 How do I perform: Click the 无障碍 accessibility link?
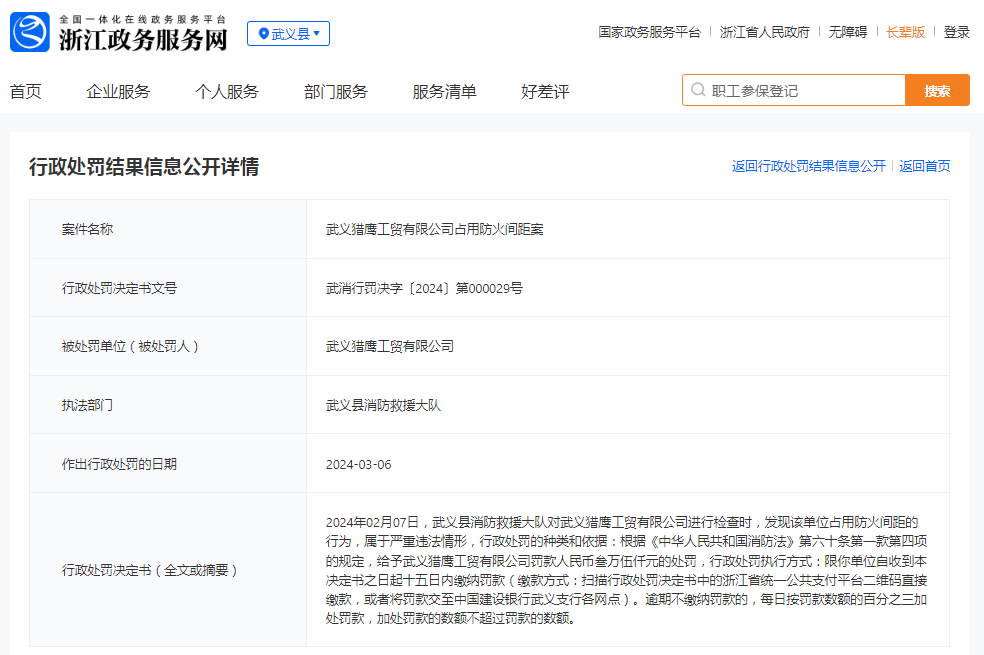coord(847,32)
